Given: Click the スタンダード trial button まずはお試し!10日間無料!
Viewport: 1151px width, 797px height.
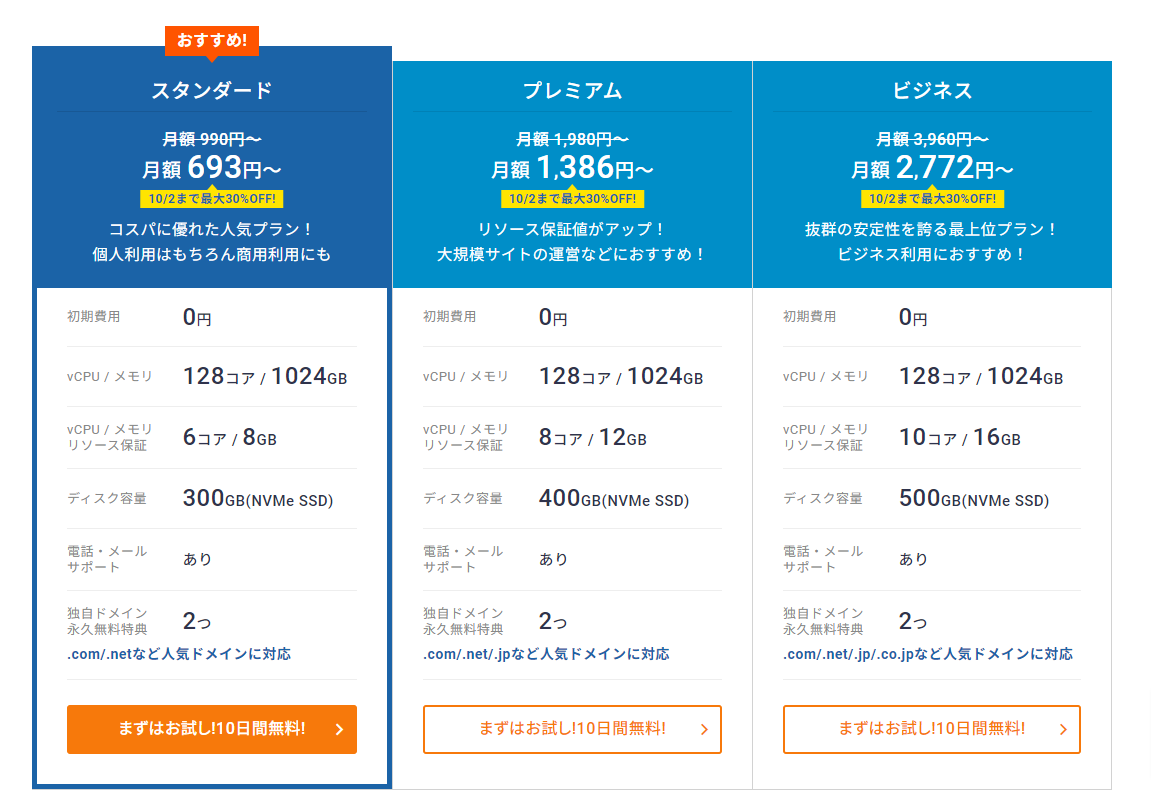Looking at the screenshot, I should [211, 730].
